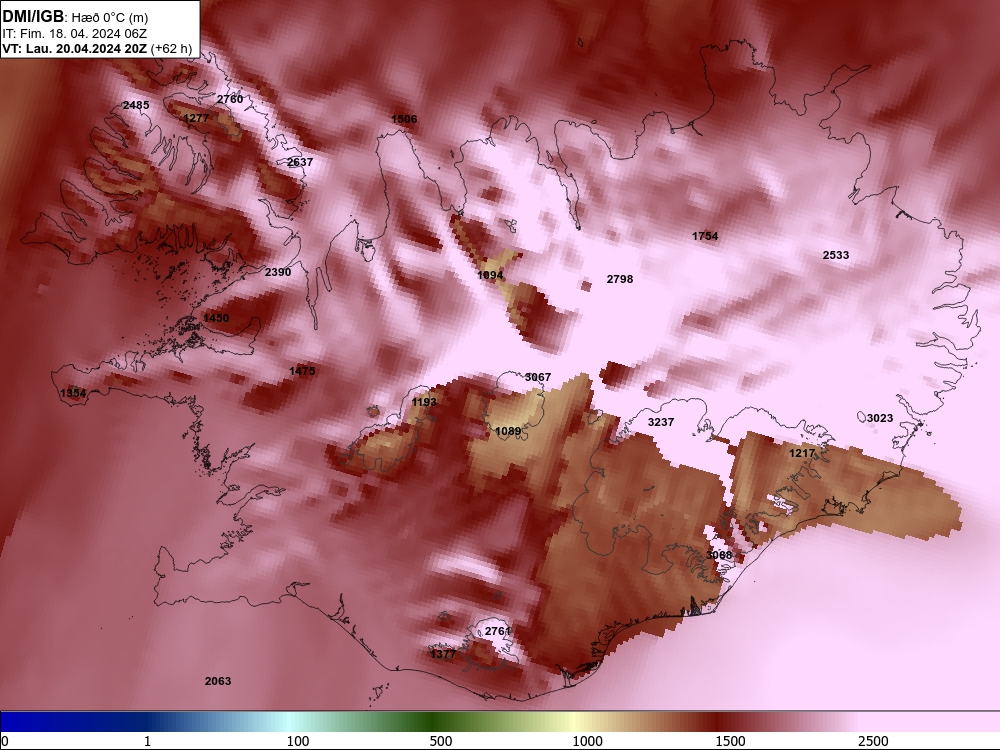Viewport: 1000px width, 750px height.
Task: Click the green section of the color bar
Action: pos(434,722)
